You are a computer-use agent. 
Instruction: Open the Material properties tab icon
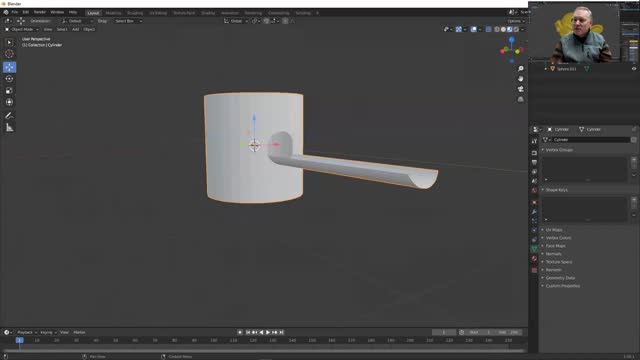tap(534, 258)
